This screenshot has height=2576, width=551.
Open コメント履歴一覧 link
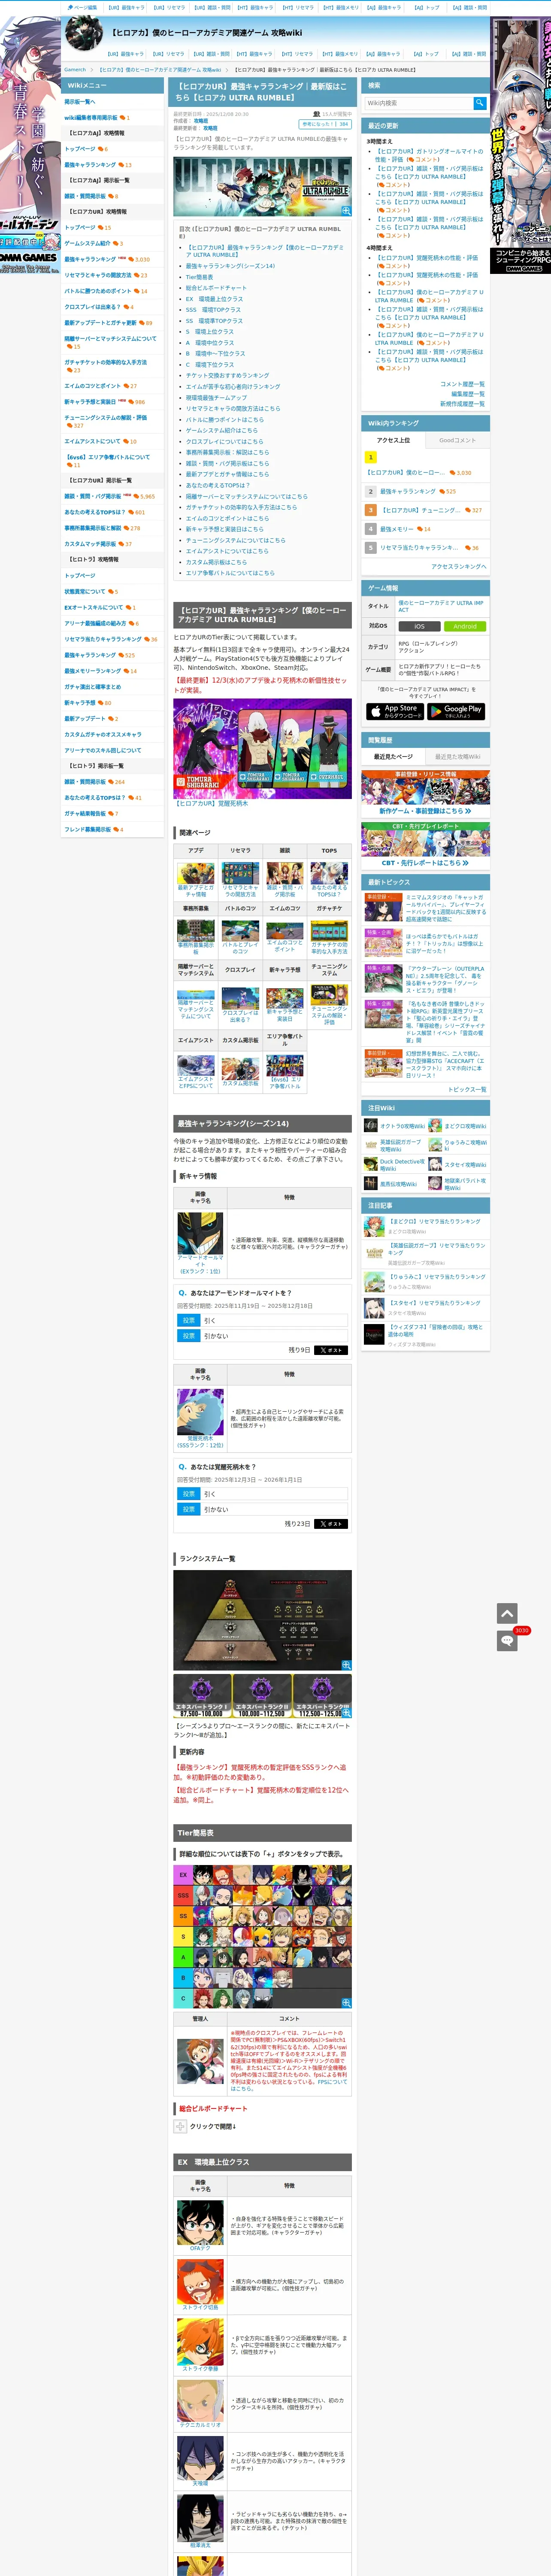pos(462,384)
